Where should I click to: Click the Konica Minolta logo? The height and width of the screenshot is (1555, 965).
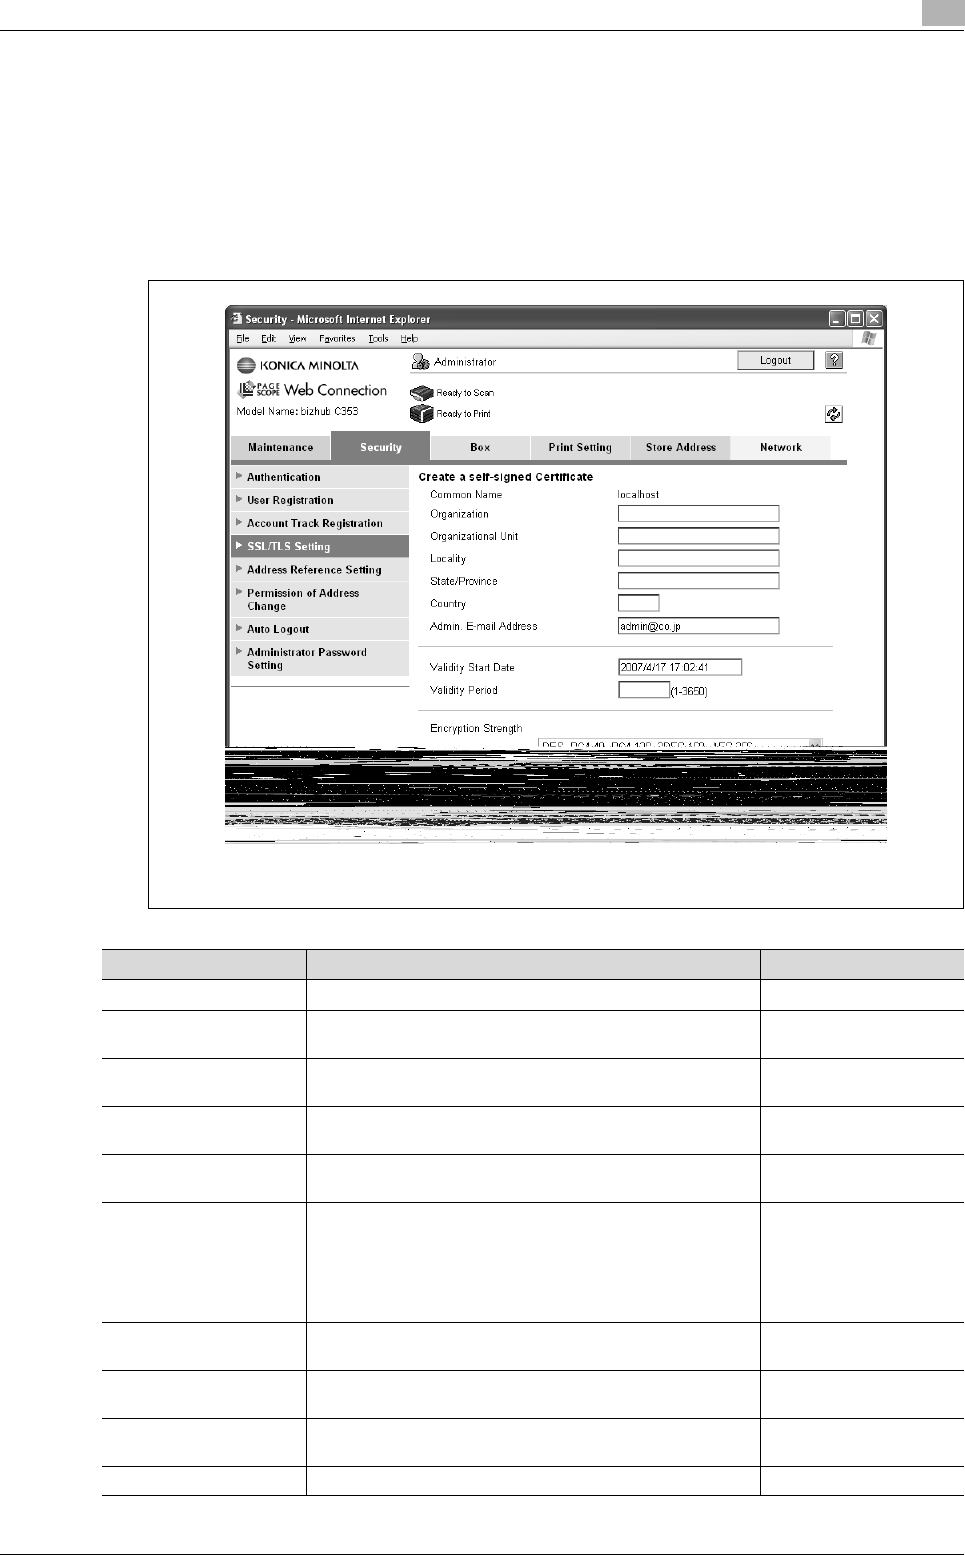tap(298, 365)
